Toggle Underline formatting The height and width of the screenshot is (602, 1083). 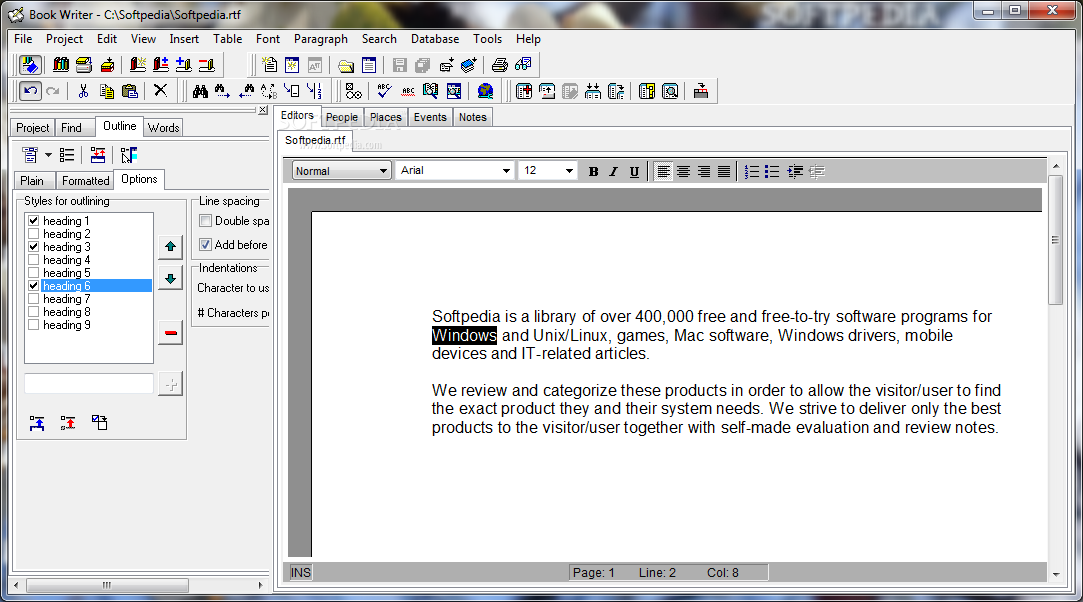[634, 171]
